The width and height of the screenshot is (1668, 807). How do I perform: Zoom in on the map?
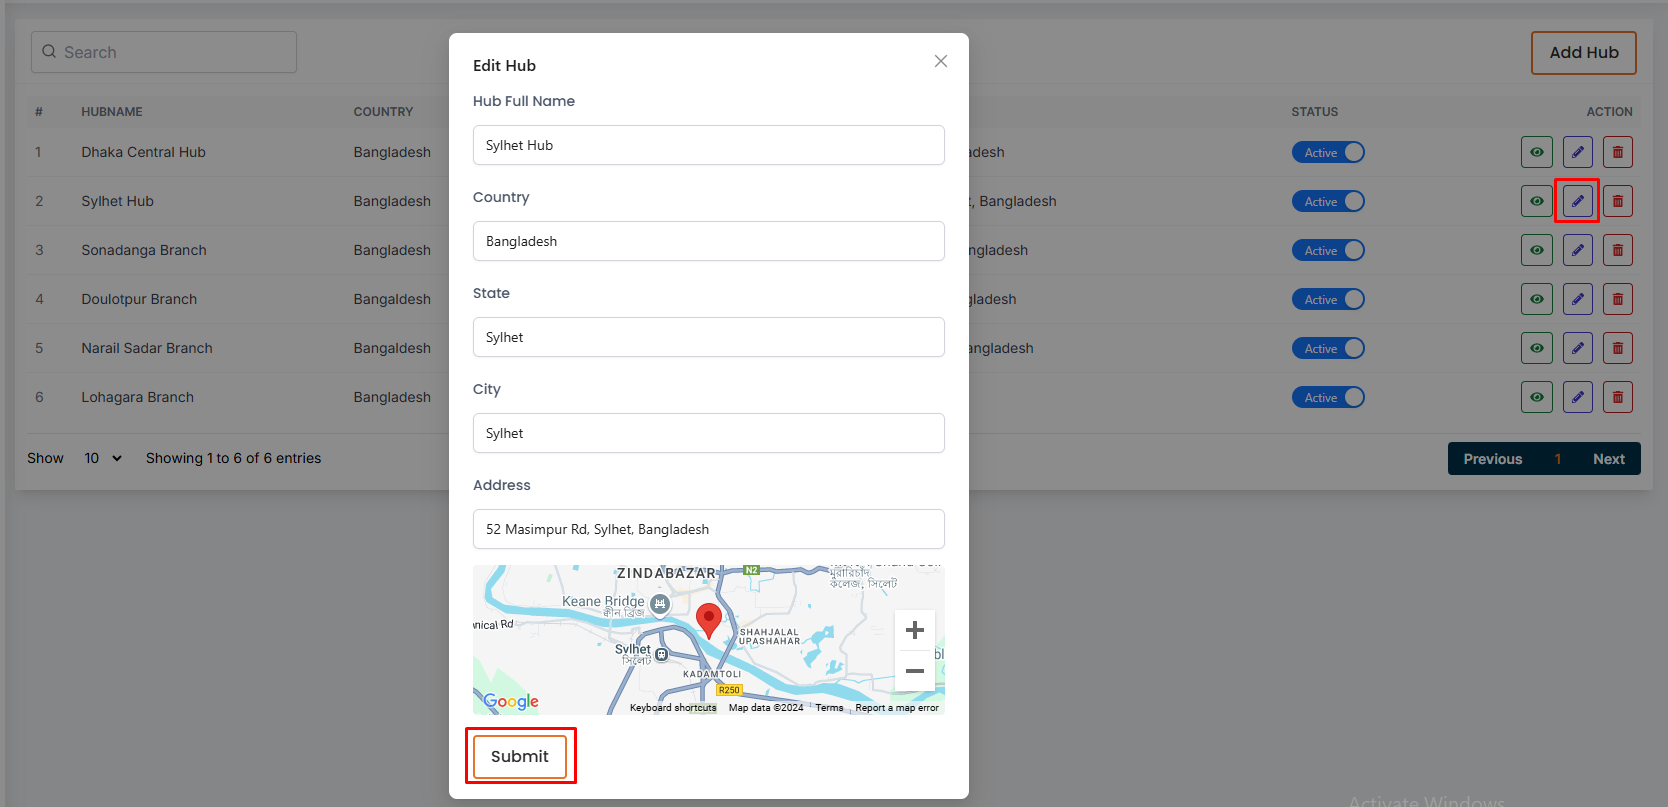click(914, 630)
